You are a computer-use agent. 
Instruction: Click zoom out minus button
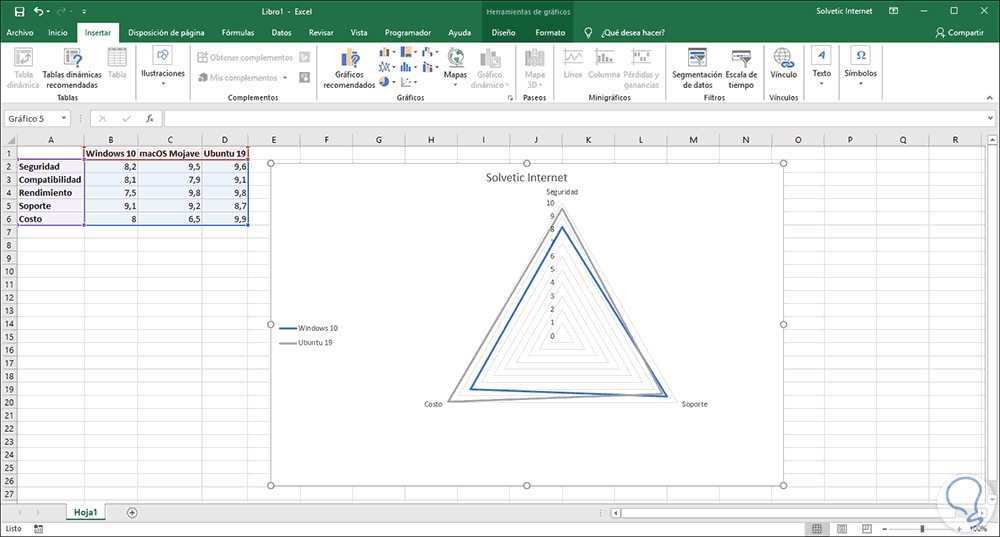tap(885, 529)
